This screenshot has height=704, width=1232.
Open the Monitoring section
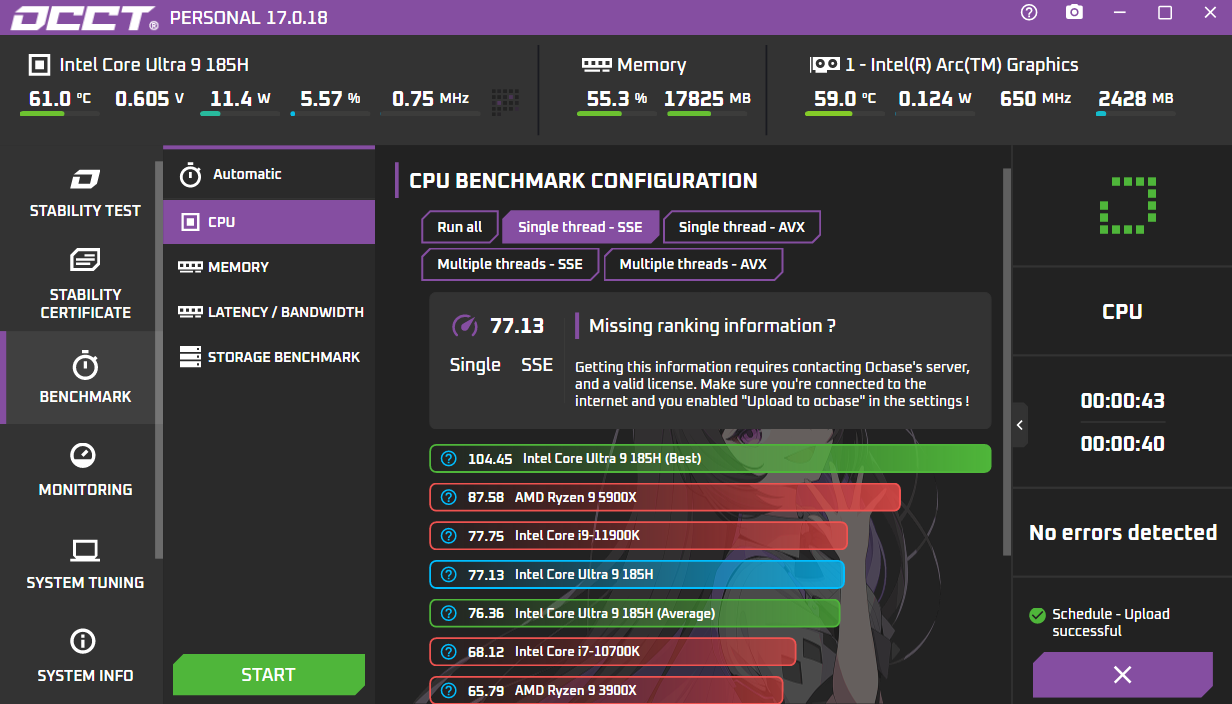pyautogui.click(x=85, y=471)
